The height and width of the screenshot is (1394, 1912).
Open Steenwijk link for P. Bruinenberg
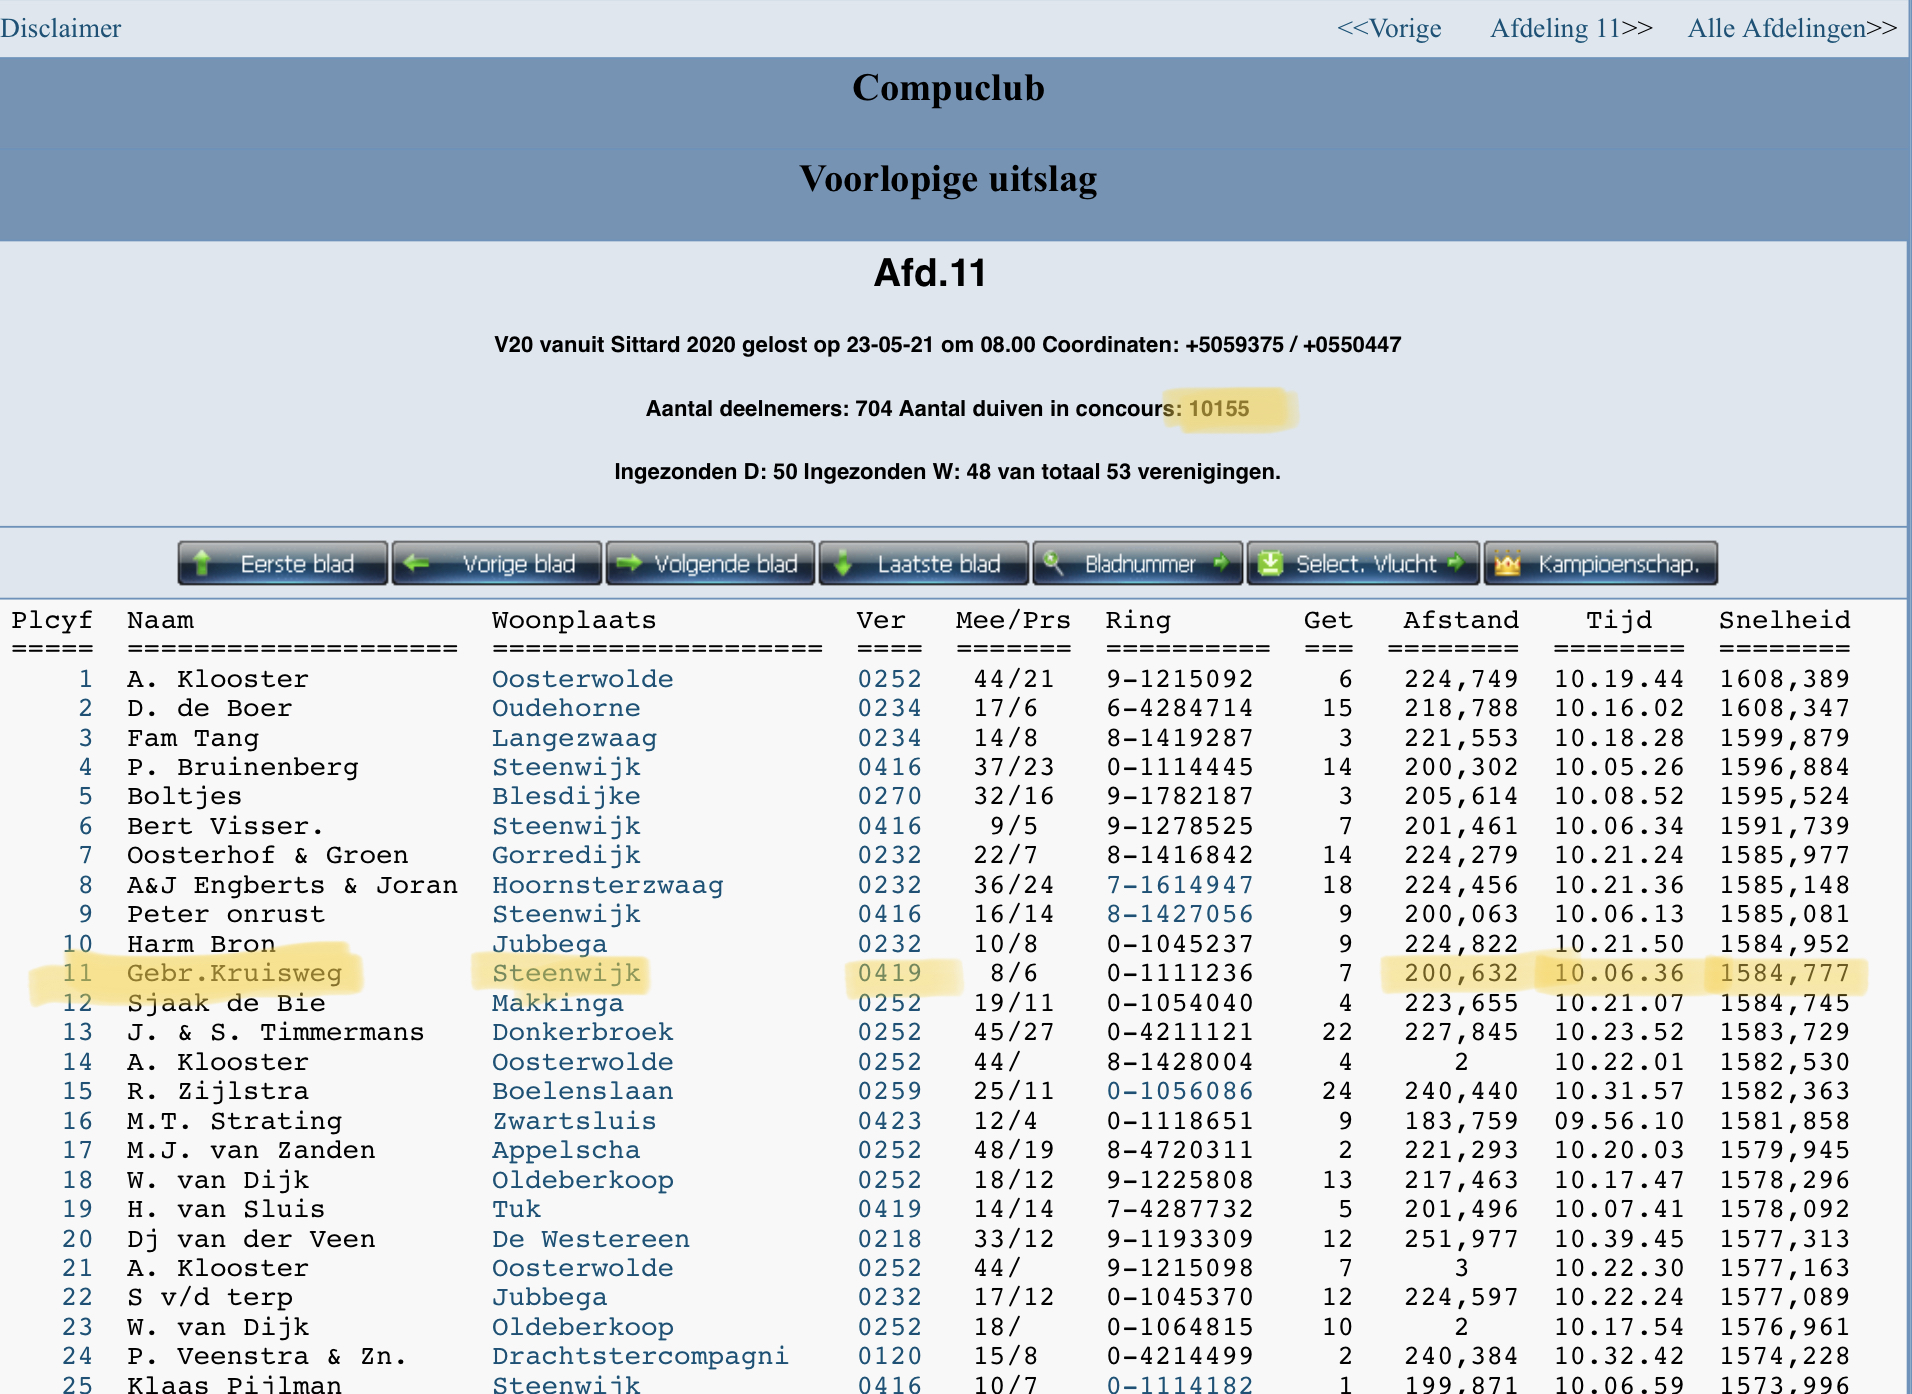[566, 767]
